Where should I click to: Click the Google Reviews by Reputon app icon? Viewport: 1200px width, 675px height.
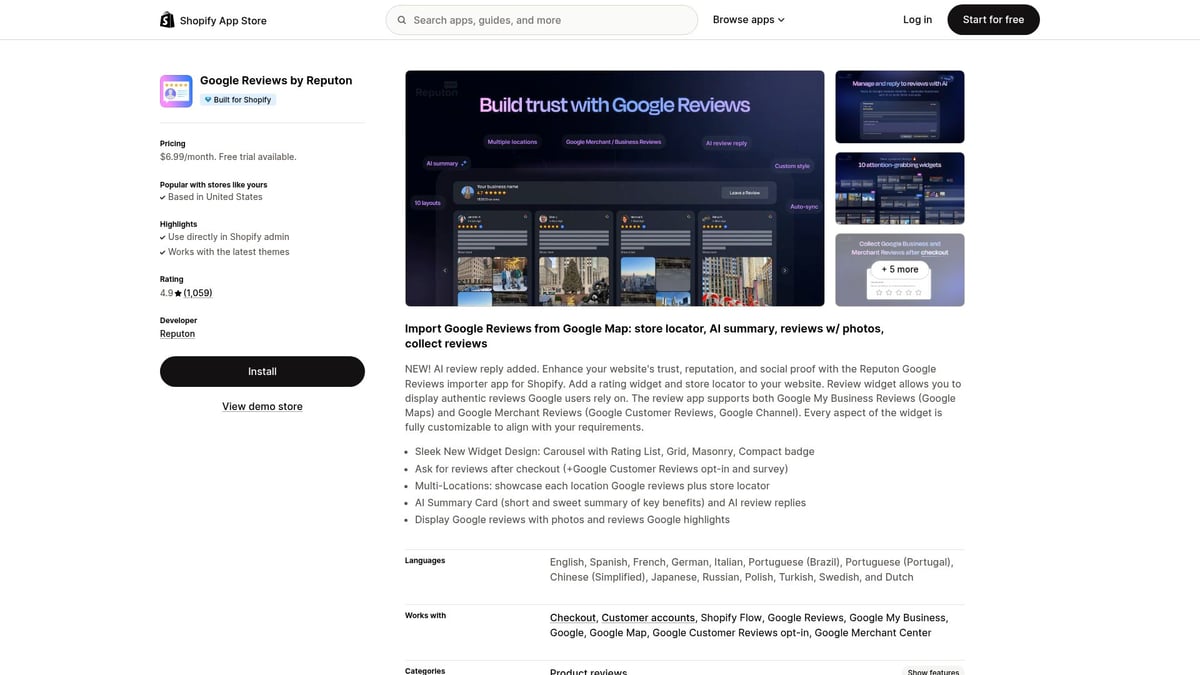(176, 91)
